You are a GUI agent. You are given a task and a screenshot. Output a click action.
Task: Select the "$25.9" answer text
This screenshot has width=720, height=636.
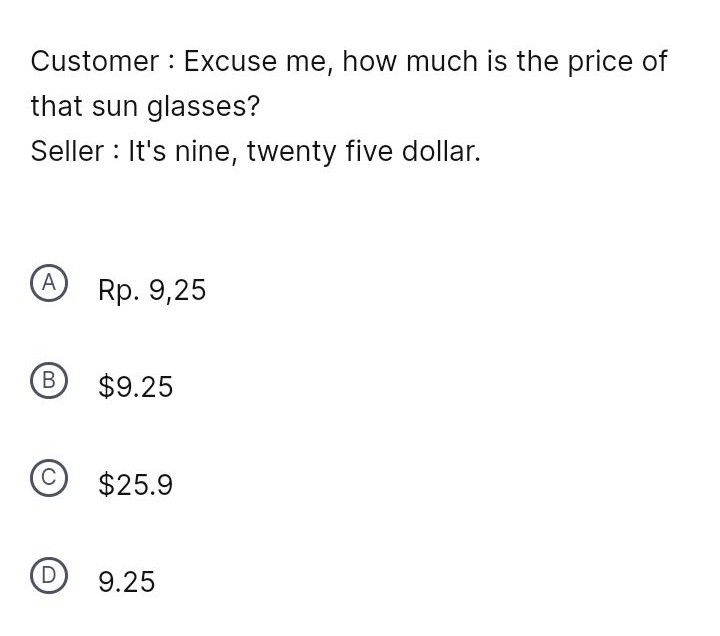point(135,485)
